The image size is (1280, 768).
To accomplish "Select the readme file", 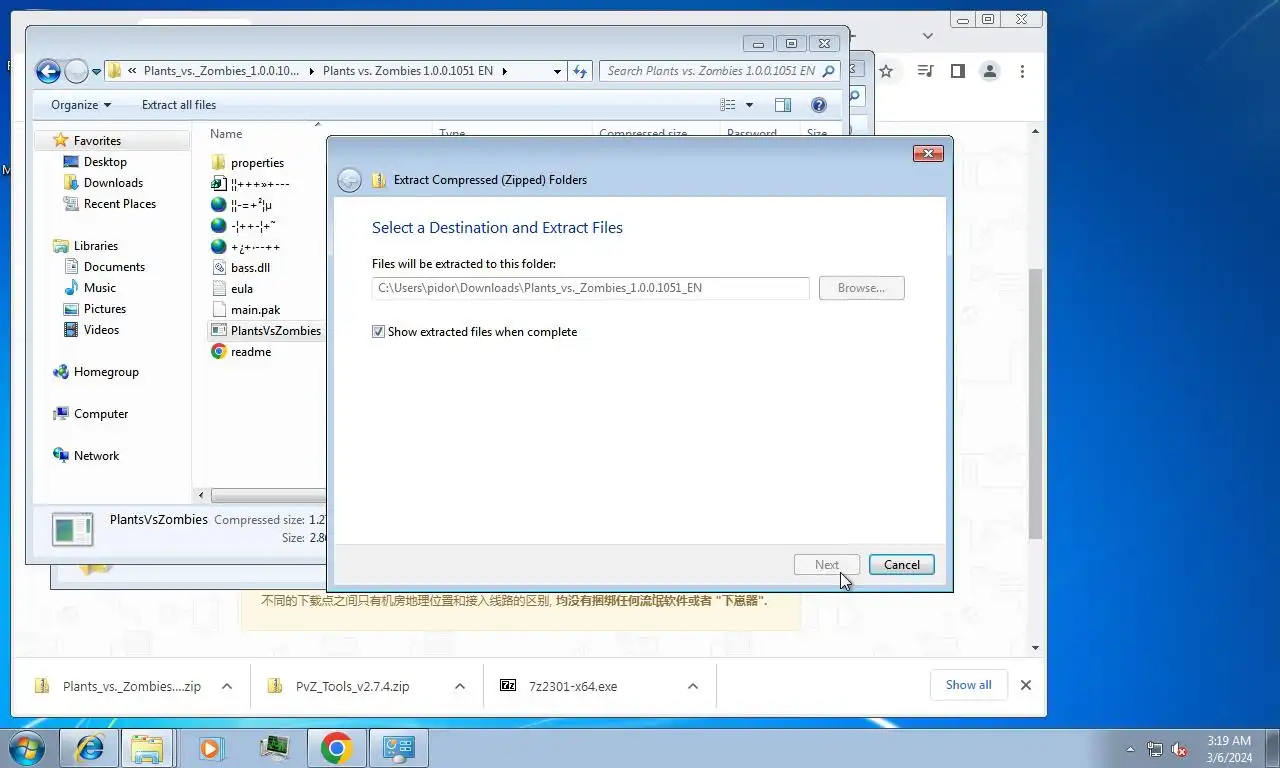I will coord(250,352).
